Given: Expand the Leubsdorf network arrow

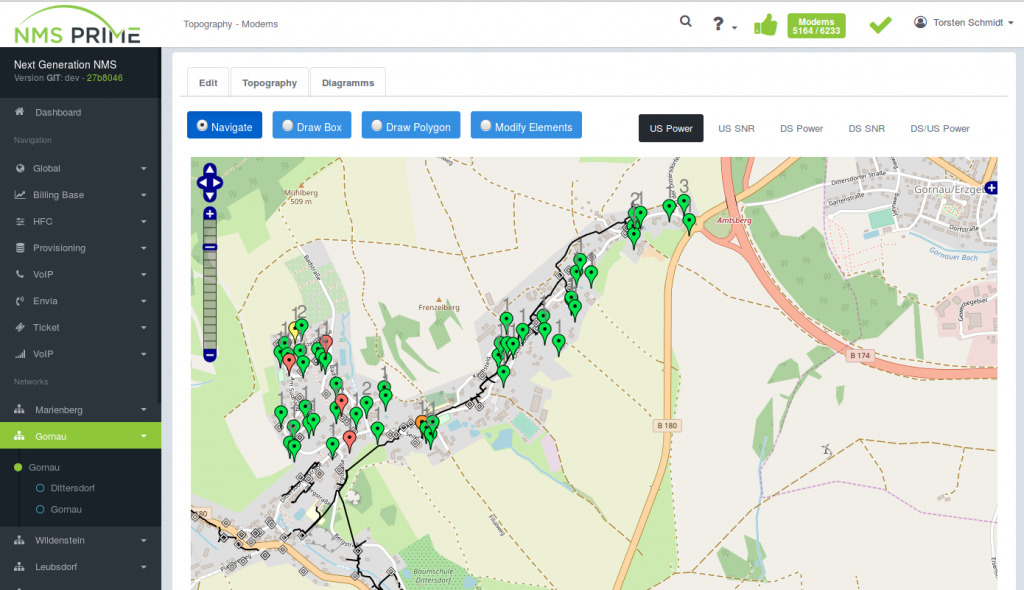Looking at the screenshot, I should point(144,567).
